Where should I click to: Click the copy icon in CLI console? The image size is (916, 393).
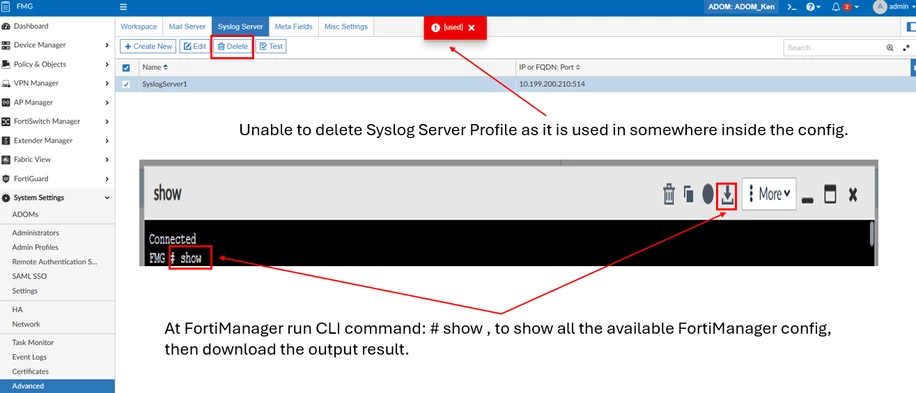[x=689, y=194]
